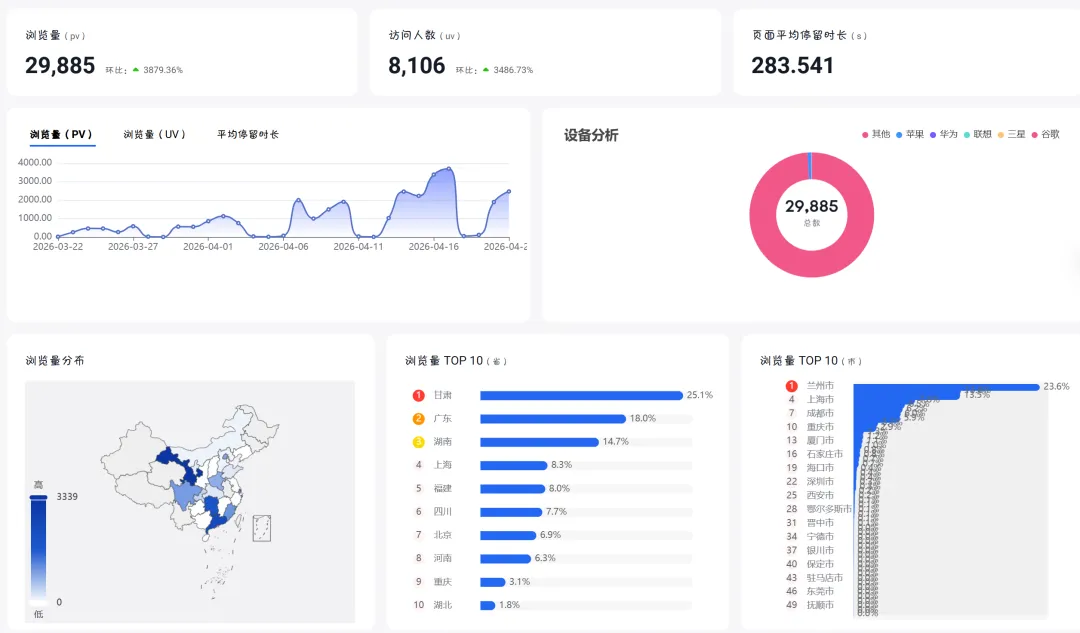This screenshot has width=1080, height=633.
Task: Click the 驻马店市 label in city ranking
Action: (824, 578)
